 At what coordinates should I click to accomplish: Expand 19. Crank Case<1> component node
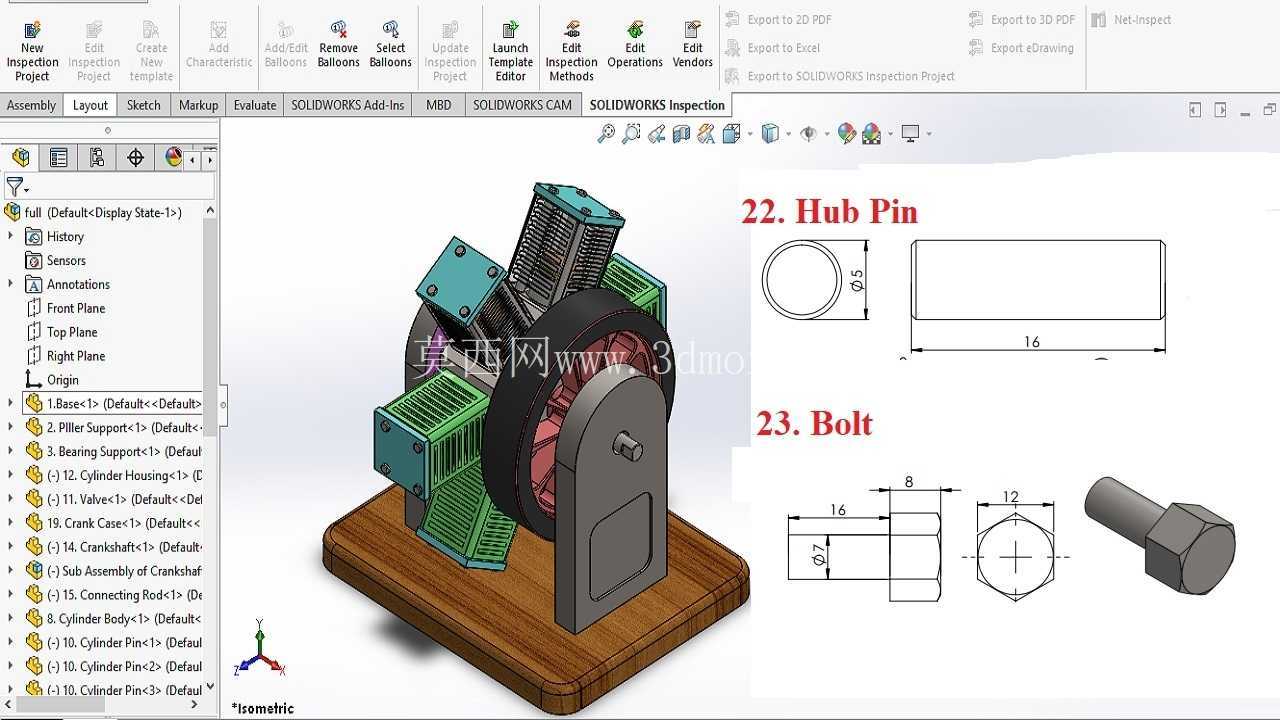(11, 523)
